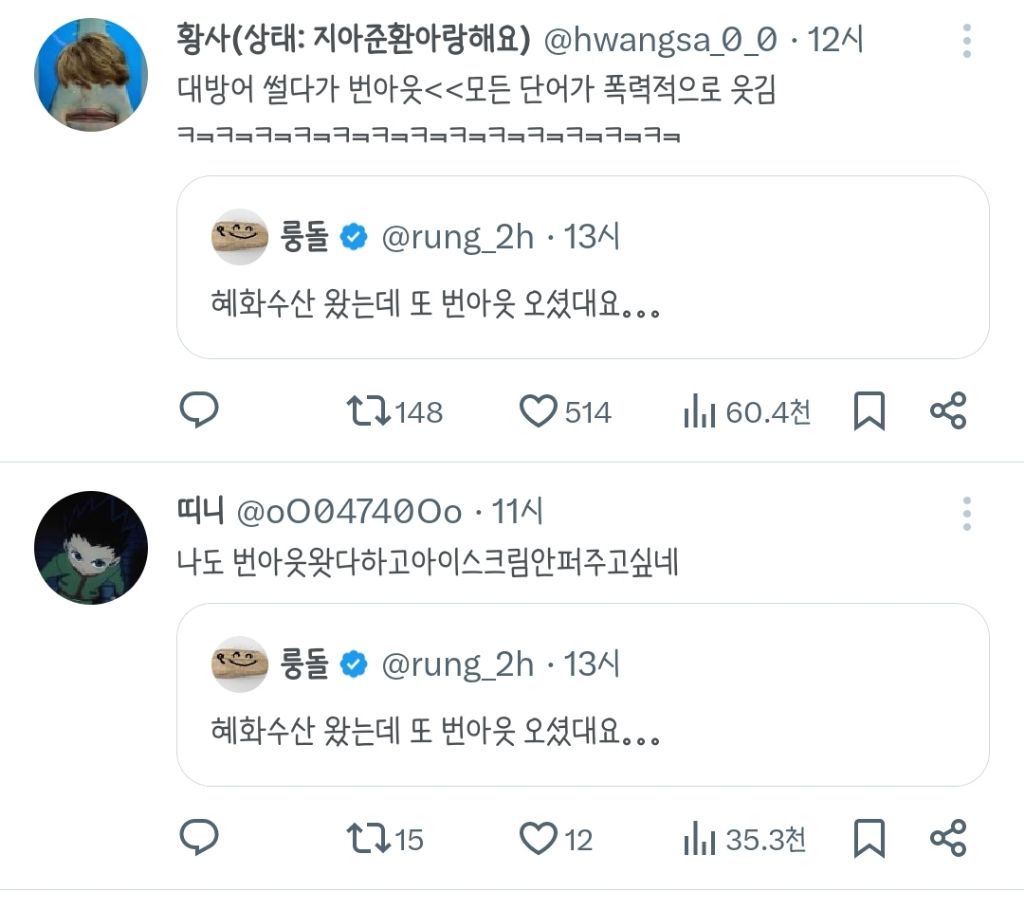Share the hwangsa_0_0 tweet

pos(947,411)
